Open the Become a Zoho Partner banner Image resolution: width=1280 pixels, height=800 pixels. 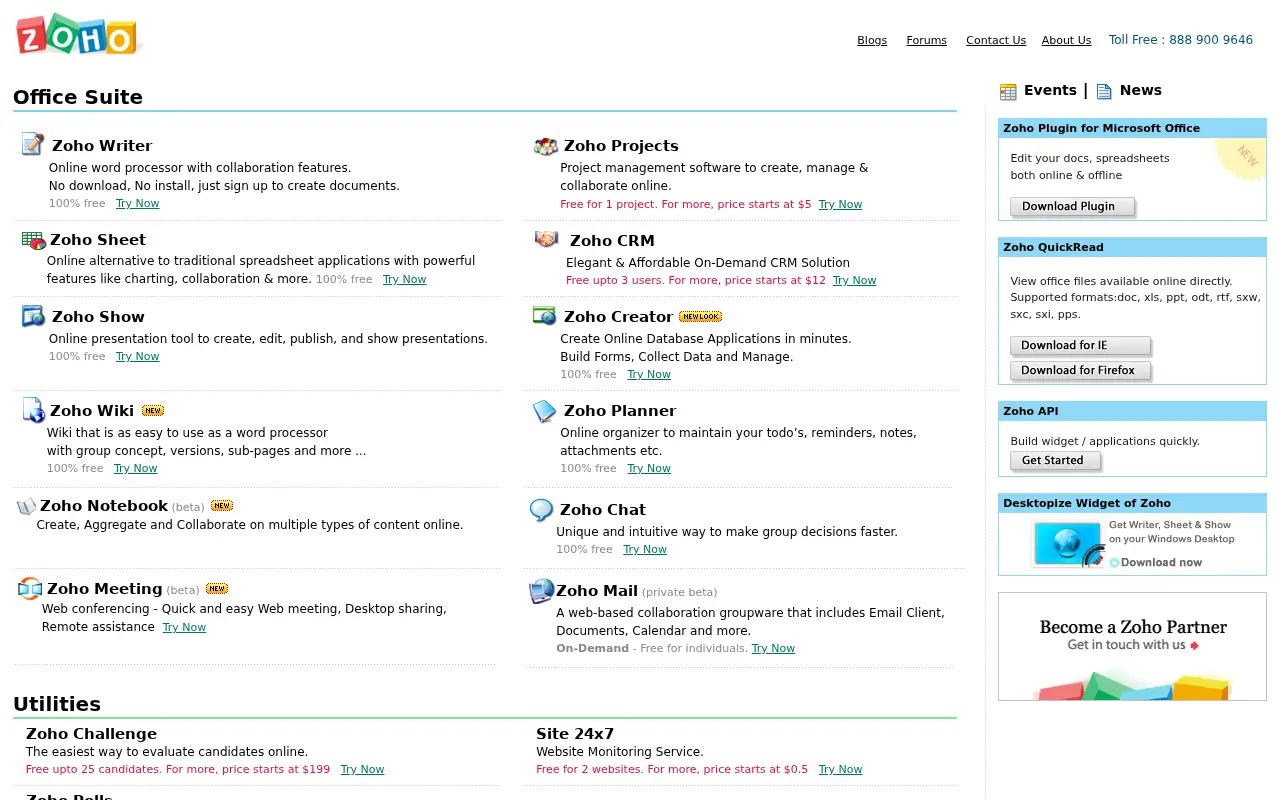click(x=1132, y=646)
